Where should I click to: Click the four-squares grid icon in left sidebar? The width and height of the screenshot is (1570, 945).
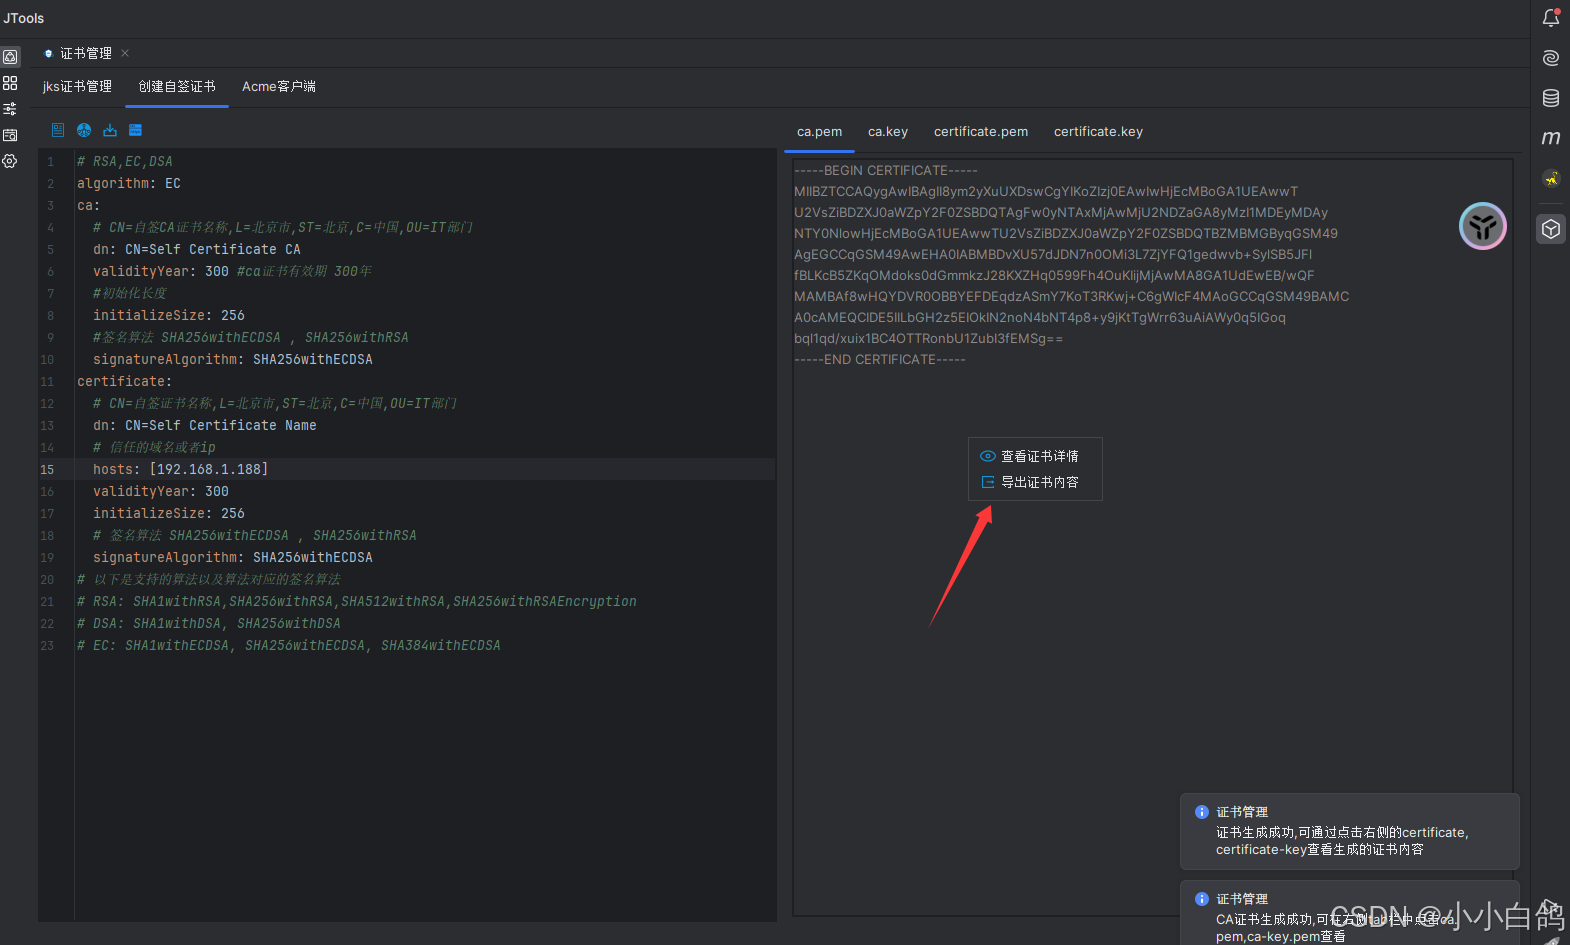click(x=10, y=83)
